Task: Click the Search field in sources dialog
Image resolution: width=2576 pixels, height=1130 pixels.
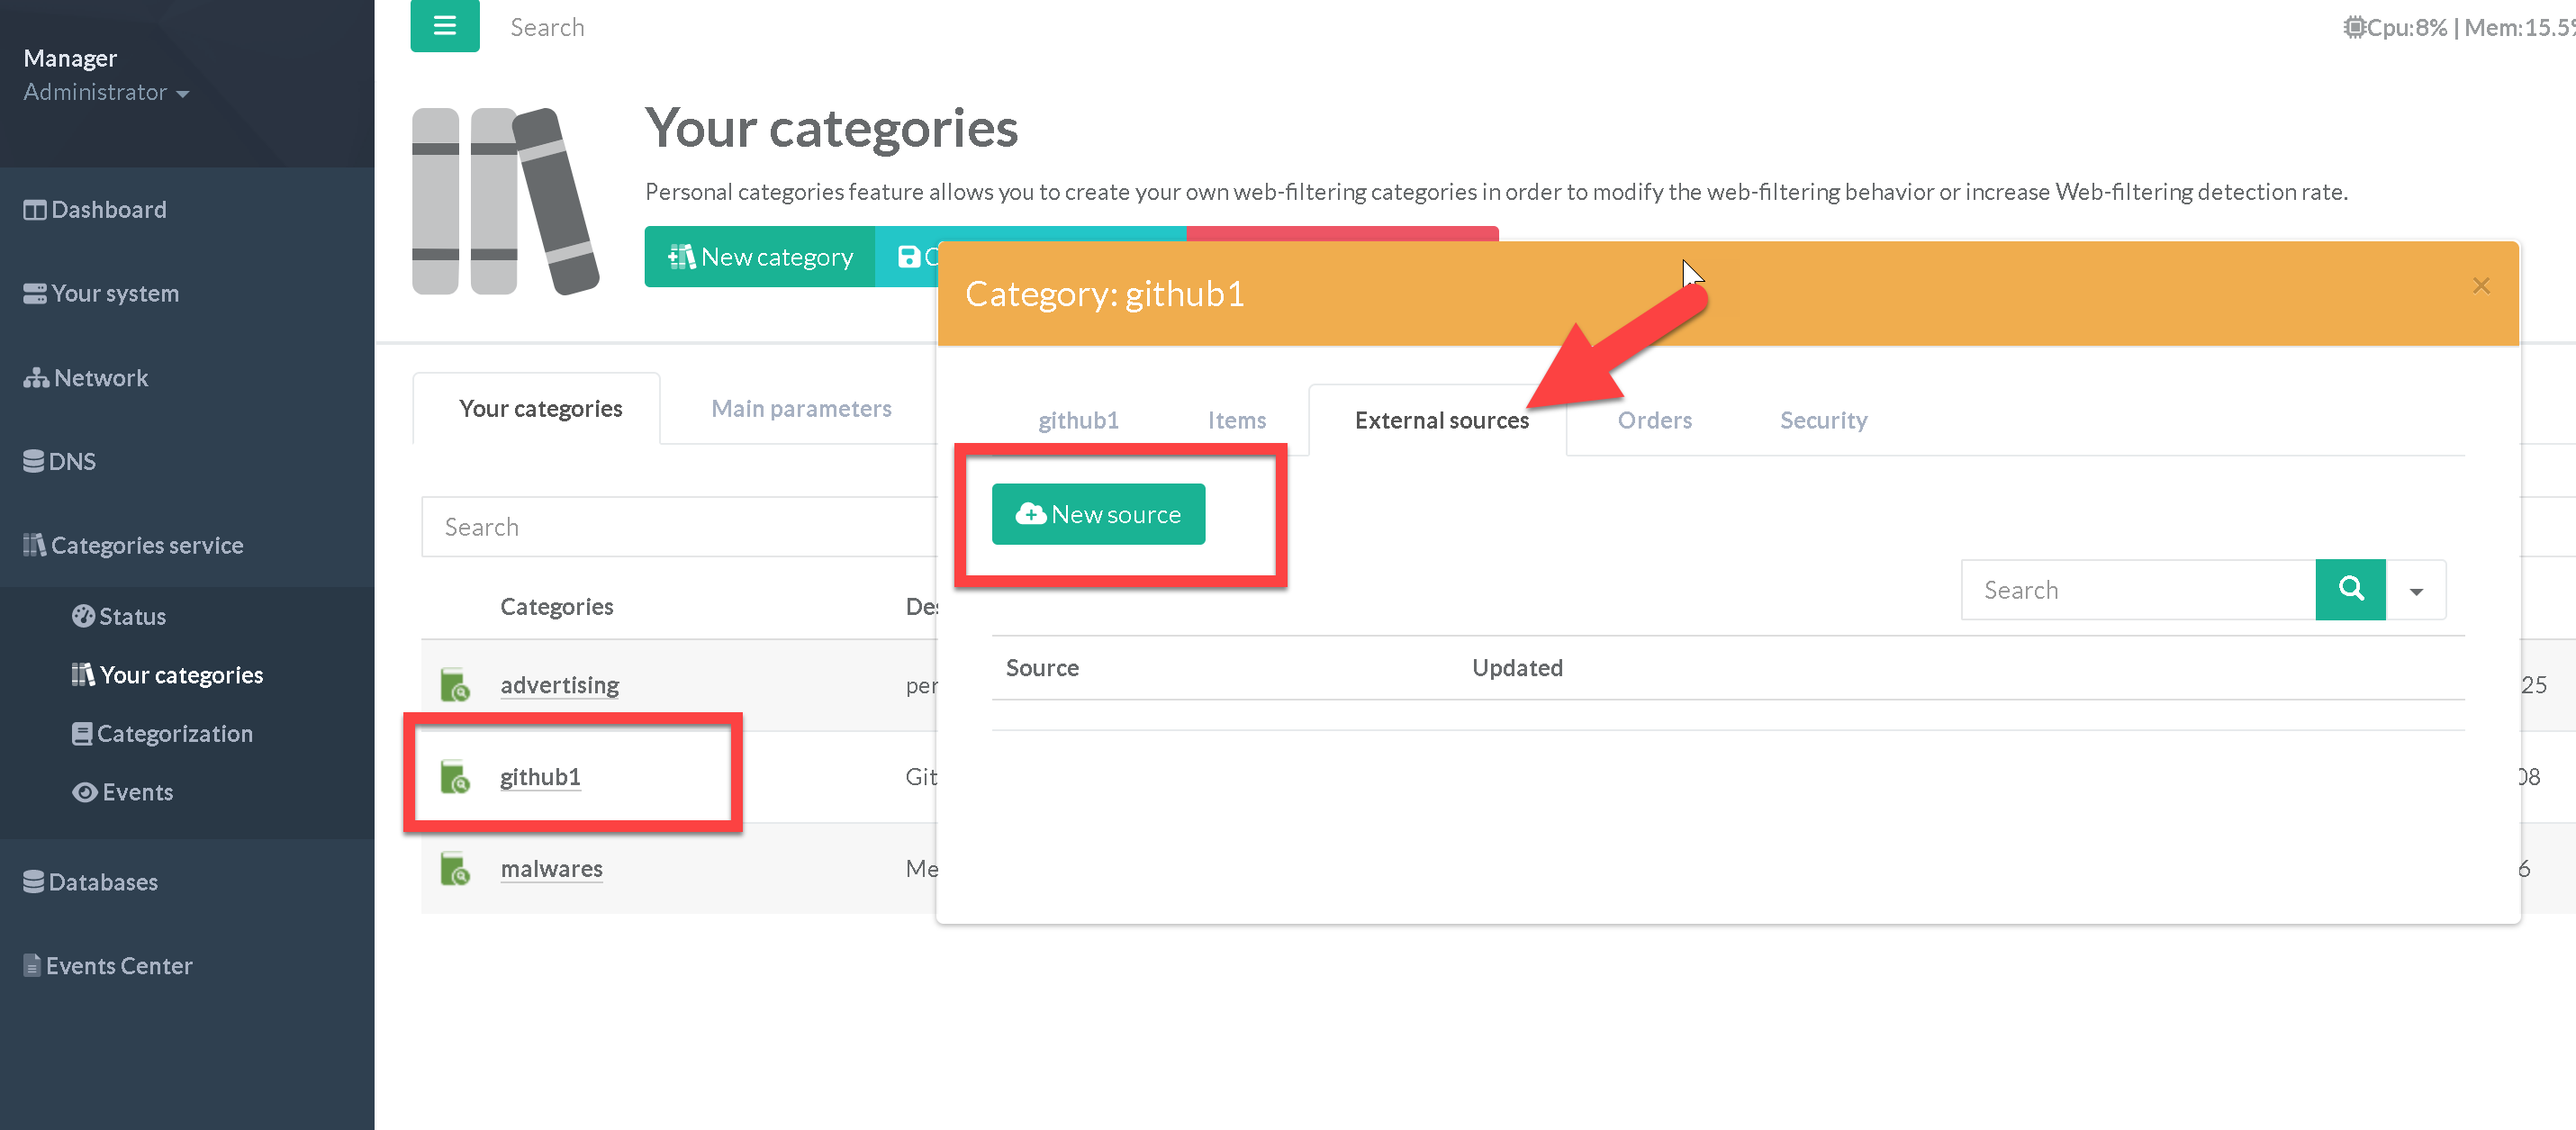Action: coord(2138,590)
